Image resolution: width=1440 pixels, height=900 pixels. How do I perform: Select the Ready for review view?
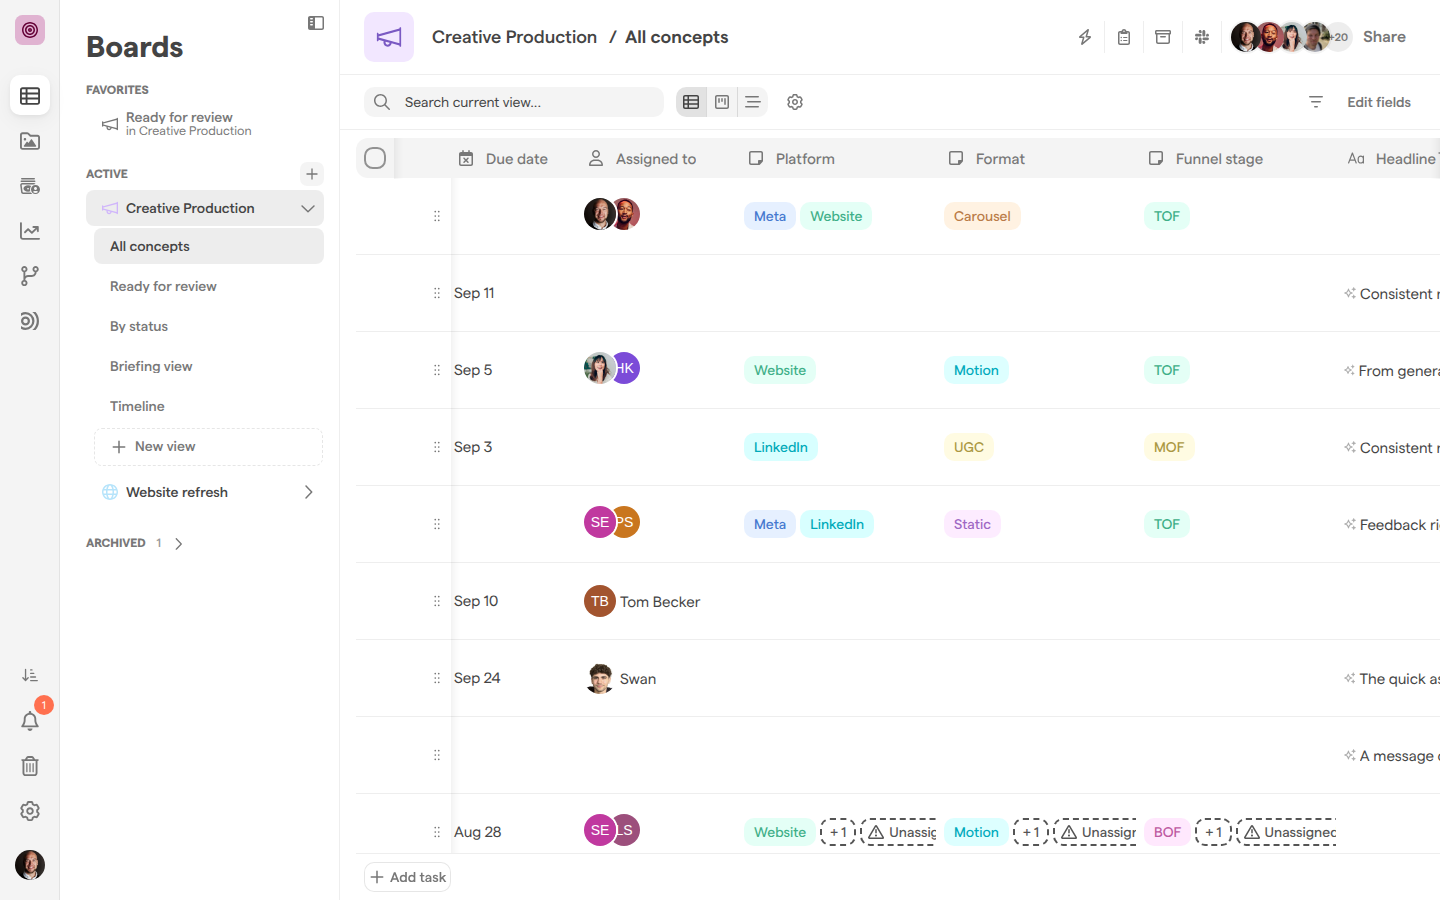(x=209, y=286)
